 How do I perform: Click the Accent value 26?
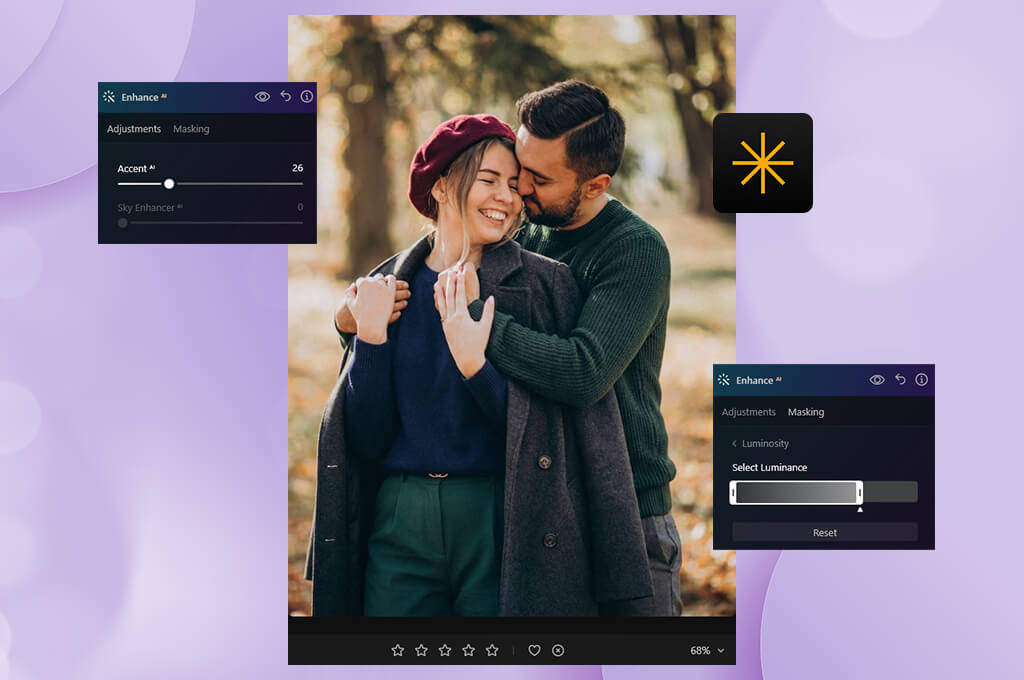tap(298, 168)
